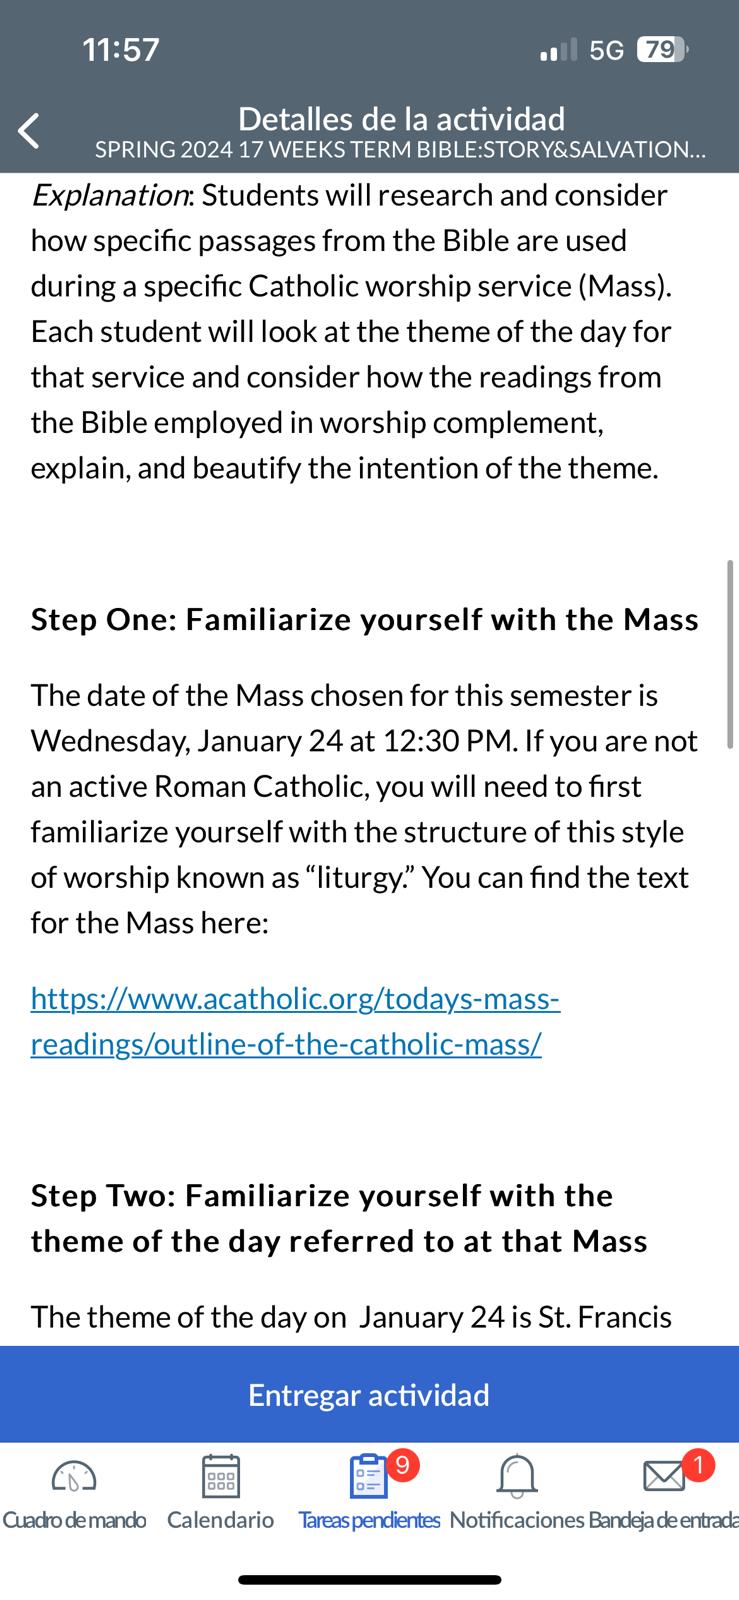
Task: Open the acatholic.org Mass outline link
Action: tap(295, 1021)
